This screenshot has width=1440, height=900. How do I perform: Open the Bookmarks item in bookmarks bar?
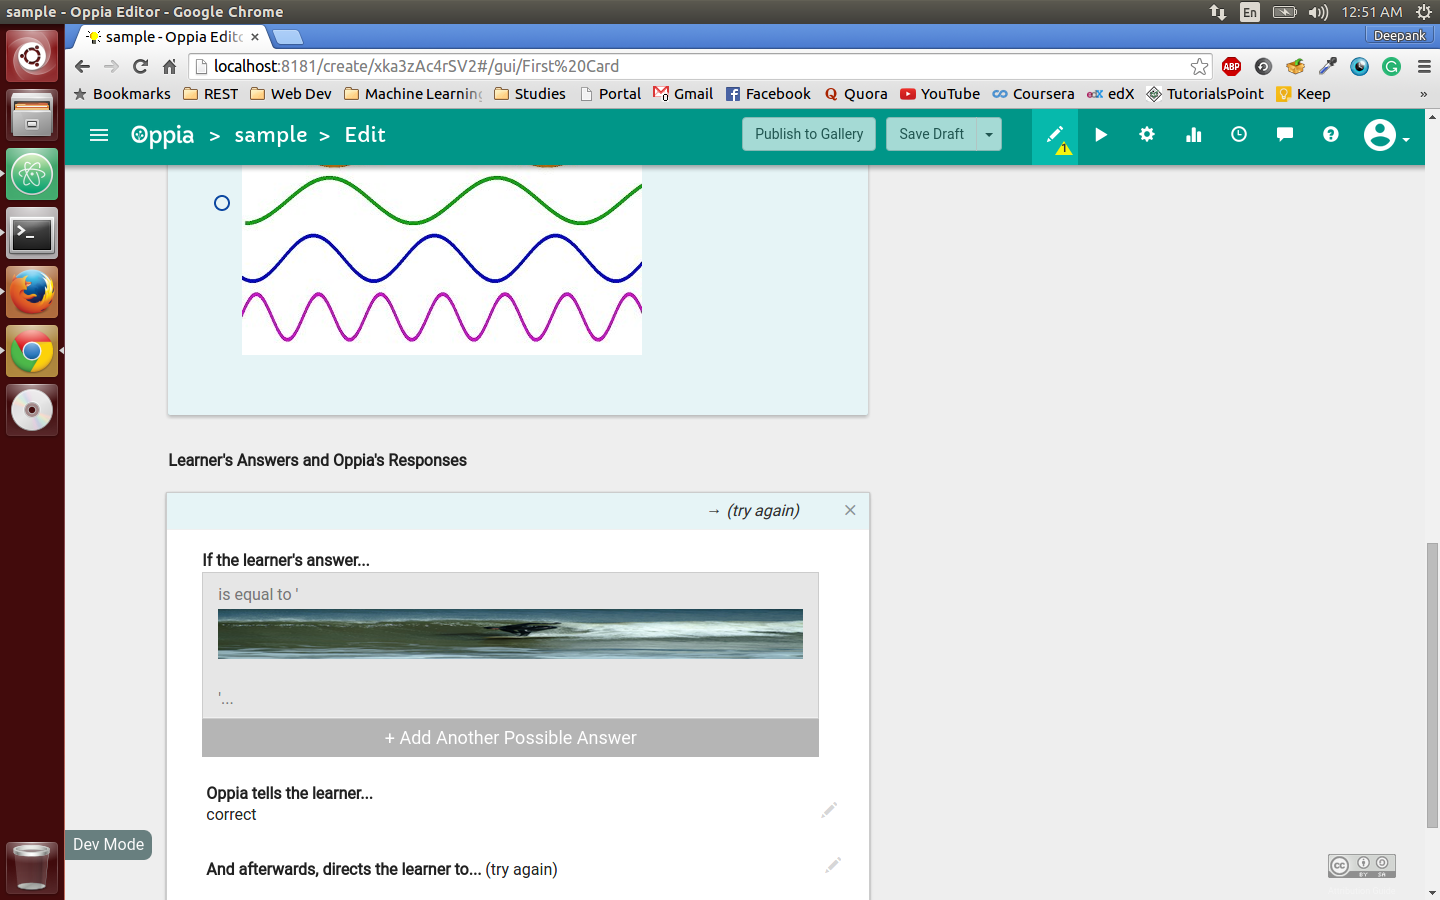pos(122,94)
